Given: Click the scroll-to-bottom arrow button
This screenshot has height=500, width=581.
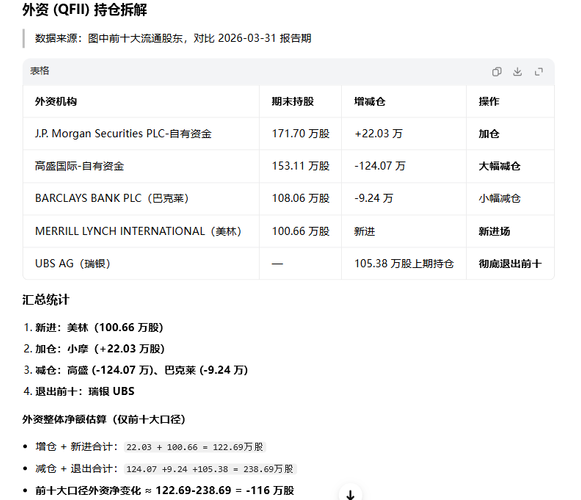Looking at the screenshot, I should point(350,494).
